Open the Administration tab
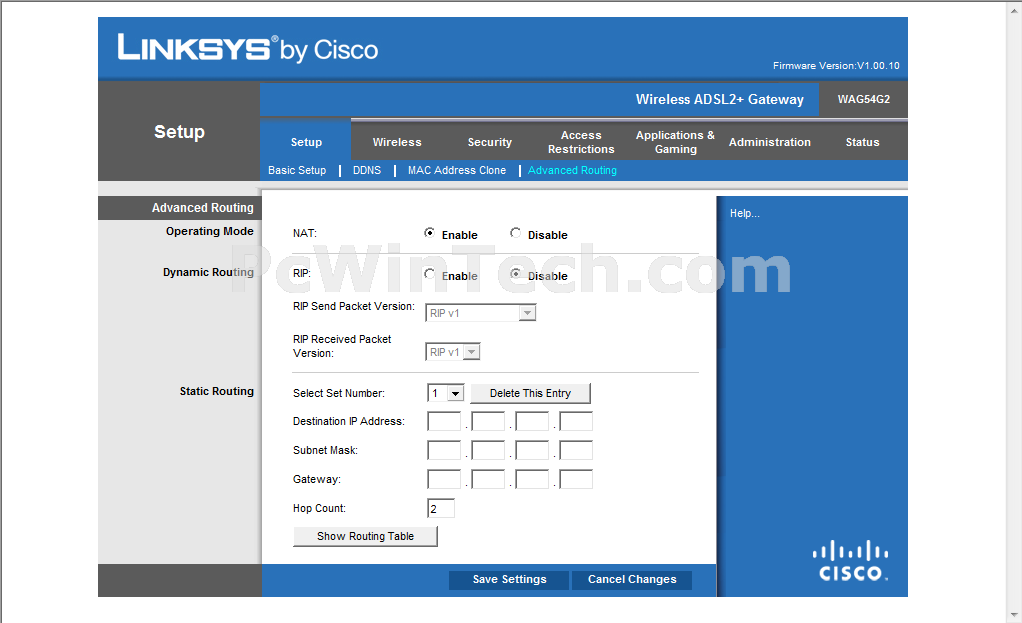The image size is (1022, 623). (770, 142)
